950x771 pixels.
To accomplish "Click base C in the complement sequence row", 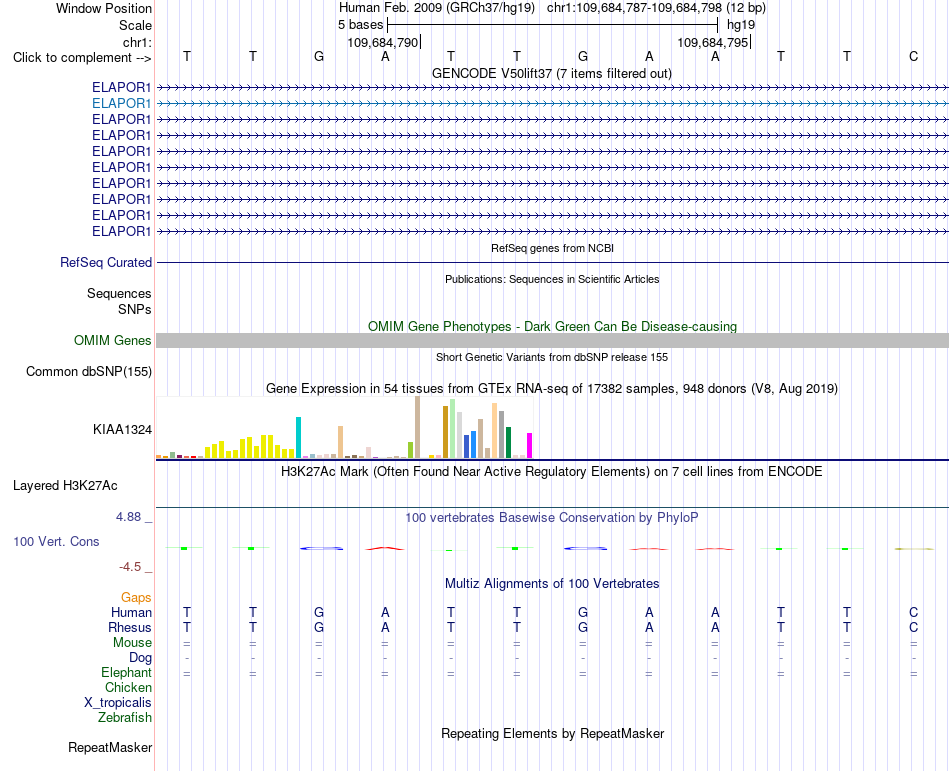I will coord(913,56).
